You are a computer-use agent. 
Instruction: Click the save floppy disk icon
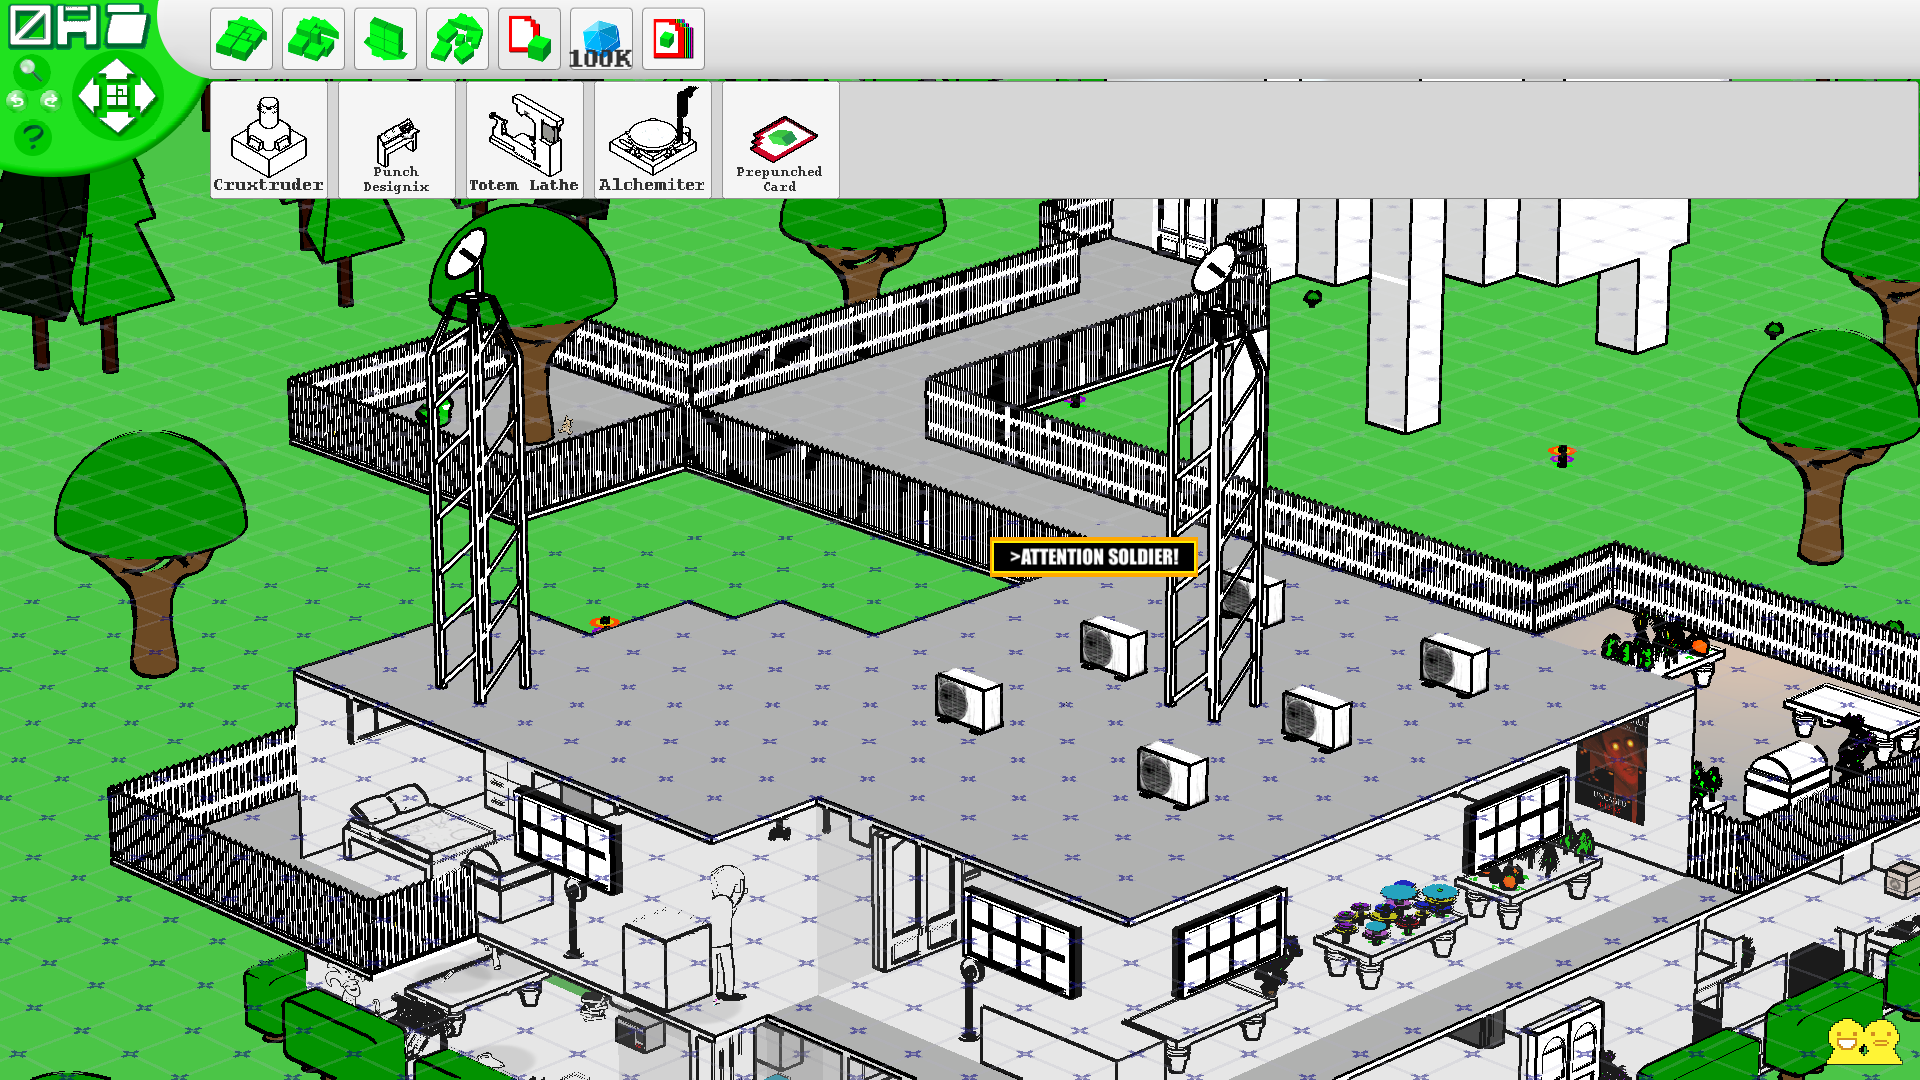click(x=78, y=25)
